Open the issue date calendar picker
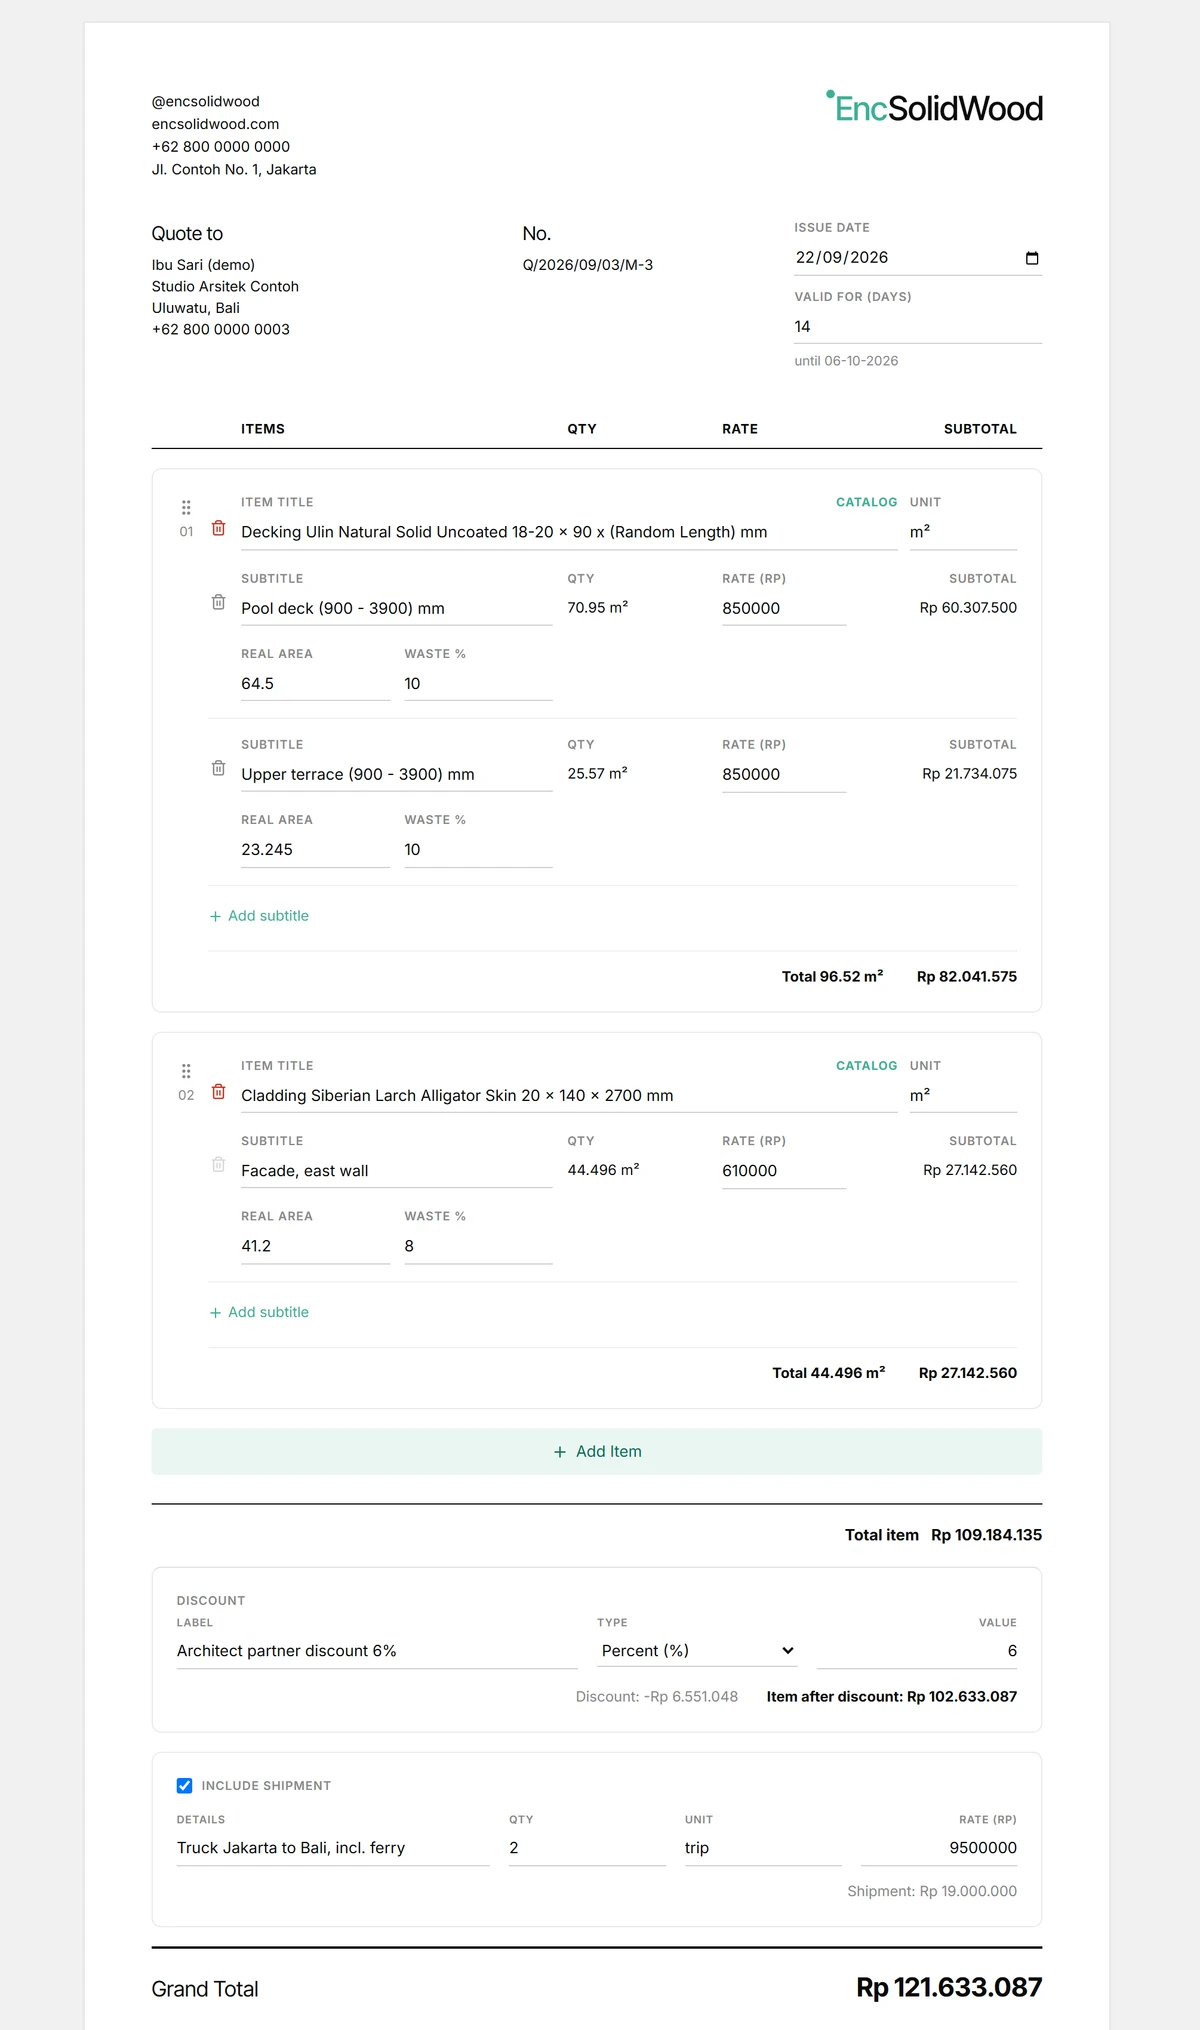Image resolution: width=1200 pixels, height=2030 pixels. pyautogui.click(x=1032, y=258)
